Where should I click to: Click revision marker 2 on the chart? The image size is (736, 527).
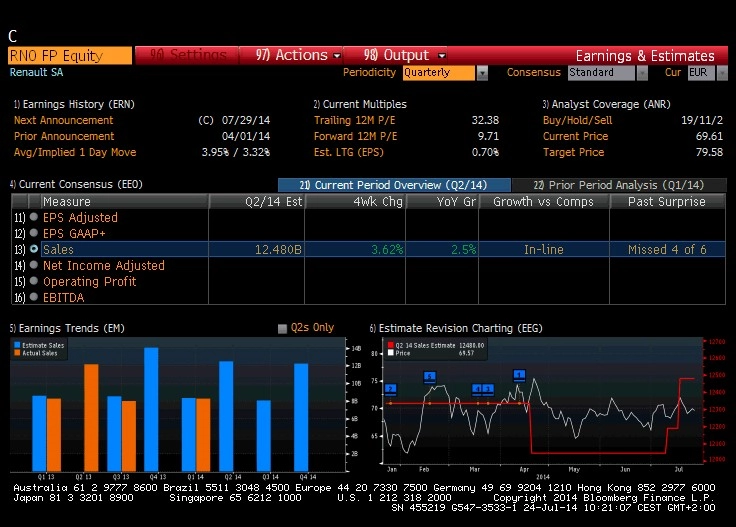391,389
